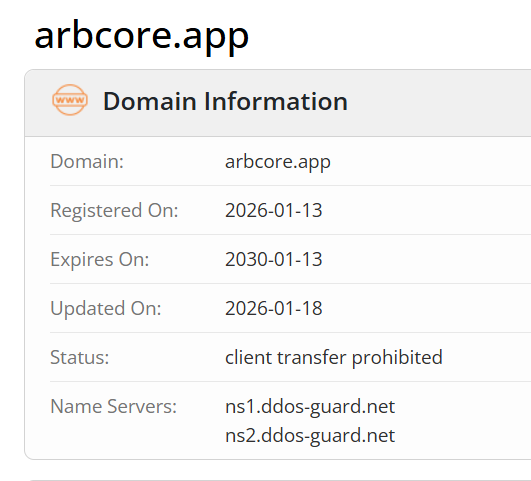Click the orange www globe icon
Screen dimensions: 531x481
click(70, 100)
